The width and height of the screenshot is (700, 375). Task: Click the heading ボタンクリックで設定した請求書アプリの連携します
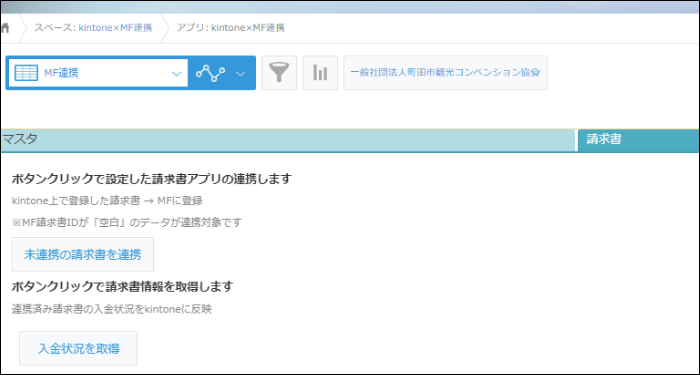point(151,179)
